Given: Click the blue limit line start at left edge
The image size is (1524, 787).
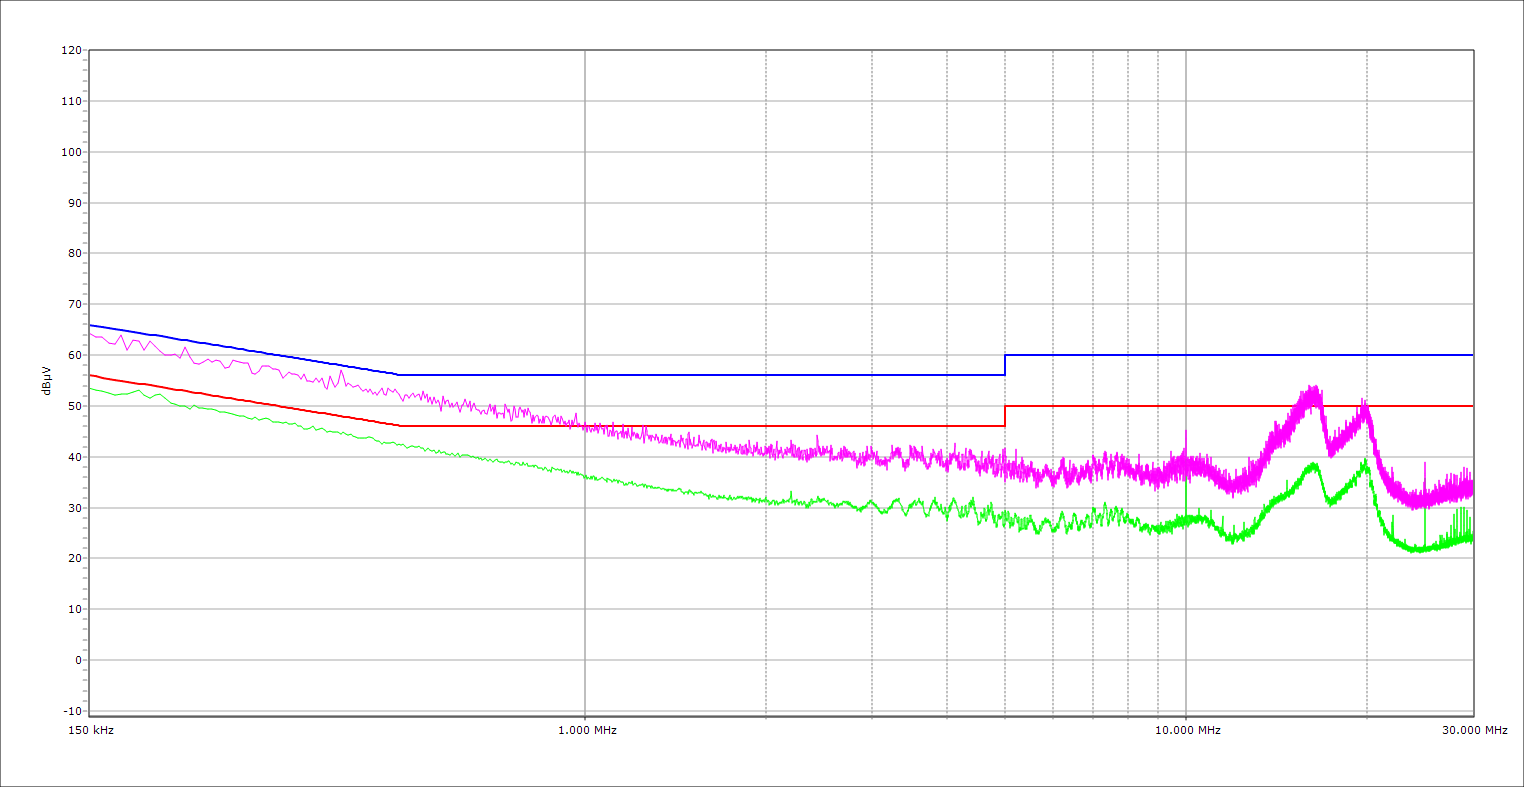Looking at the screenshot, I should [91, 325].
